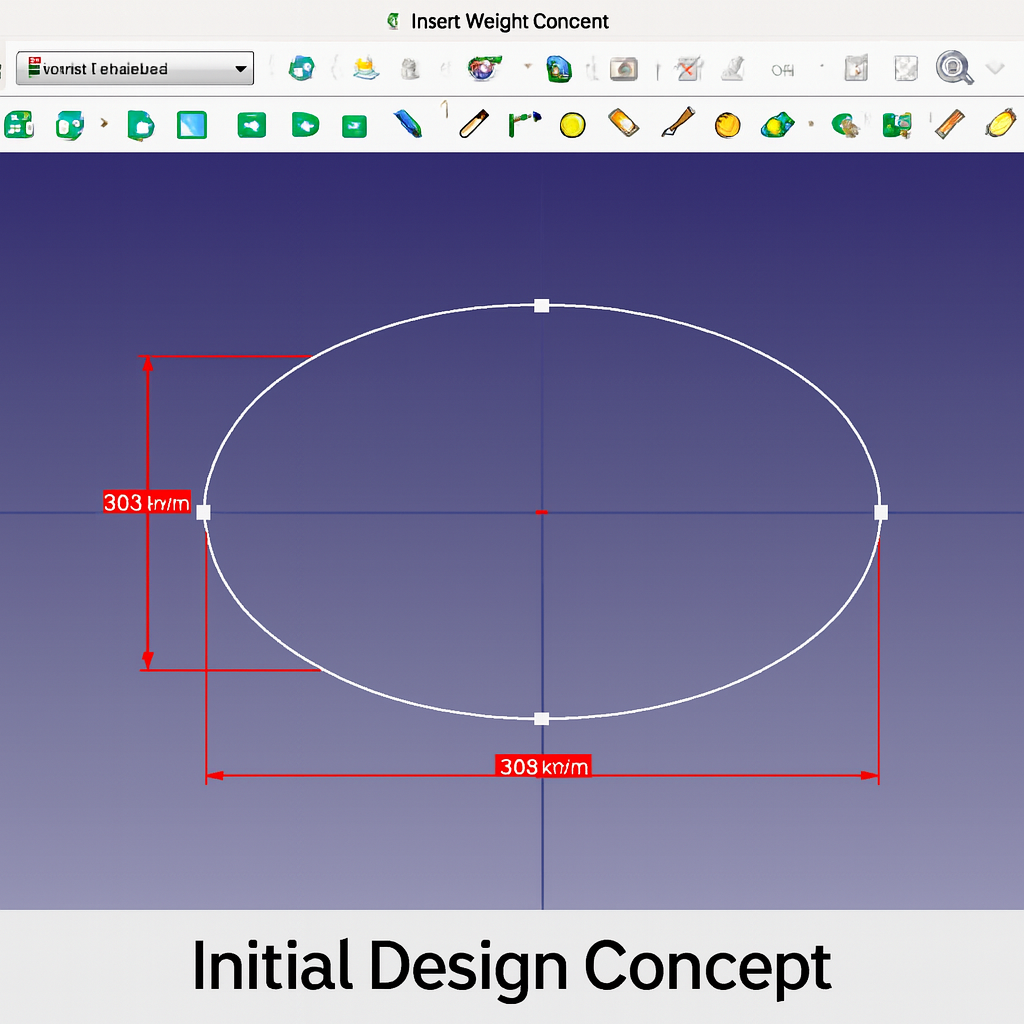Select the zoom magnifier tool
The width and height of the screenshot is (1024, 1024).
click(954, 69)
